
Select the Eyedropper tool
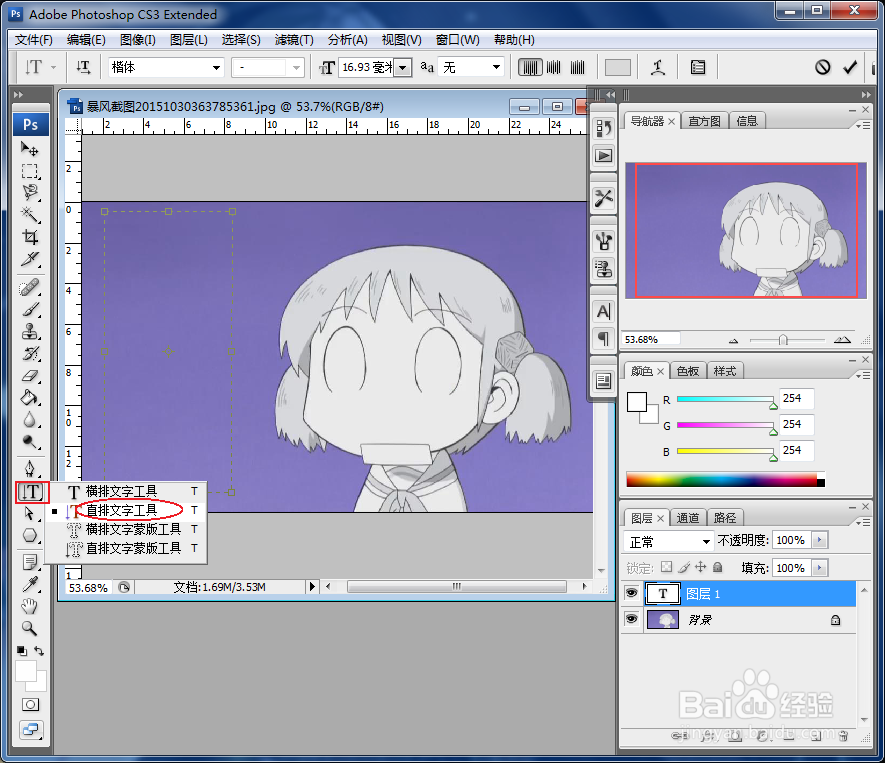[x=30, y=585]
